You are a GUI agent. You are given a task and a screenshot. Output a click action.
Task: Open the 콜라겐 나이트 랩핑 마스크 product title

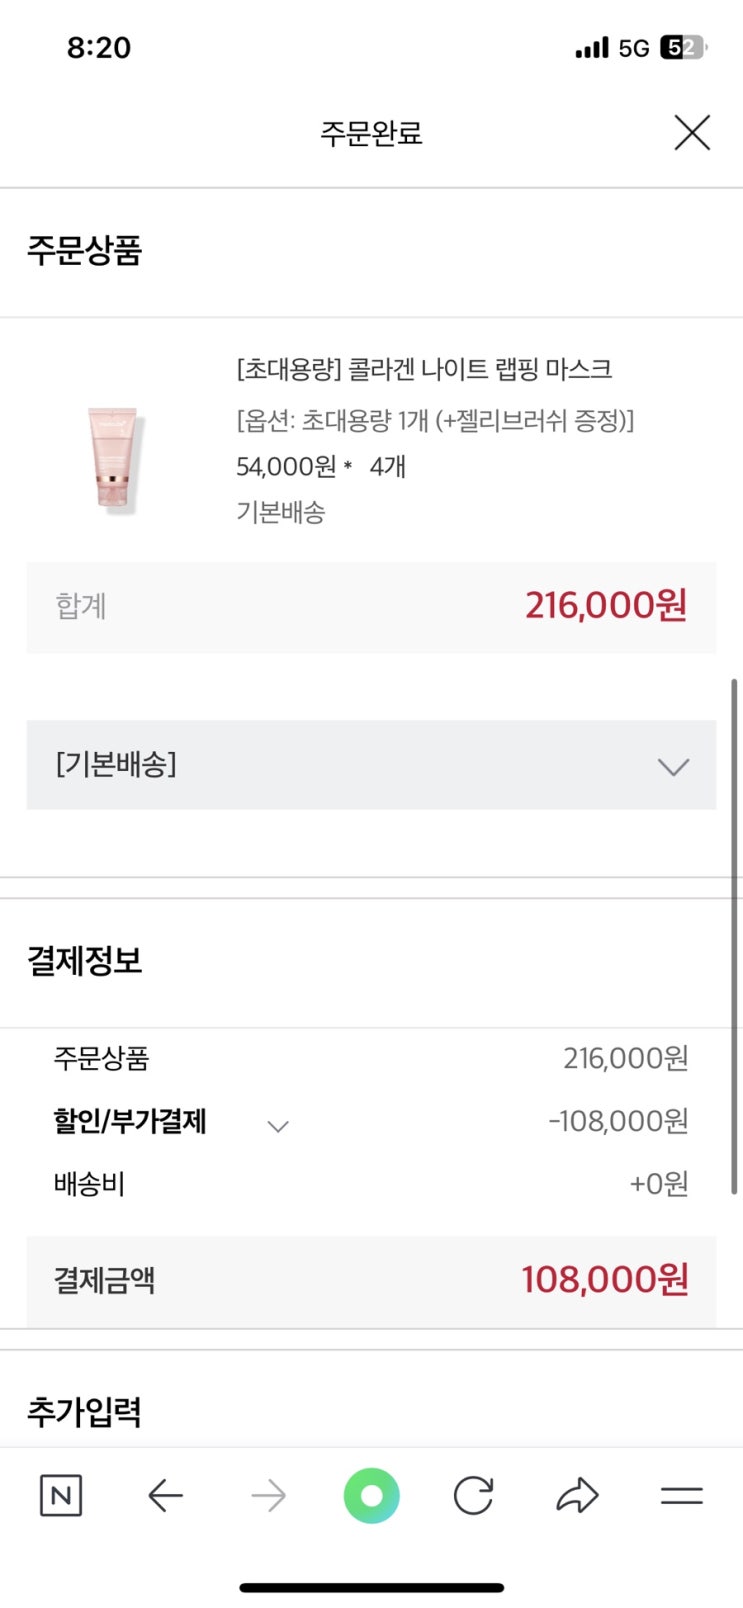(x=424, y=369)
